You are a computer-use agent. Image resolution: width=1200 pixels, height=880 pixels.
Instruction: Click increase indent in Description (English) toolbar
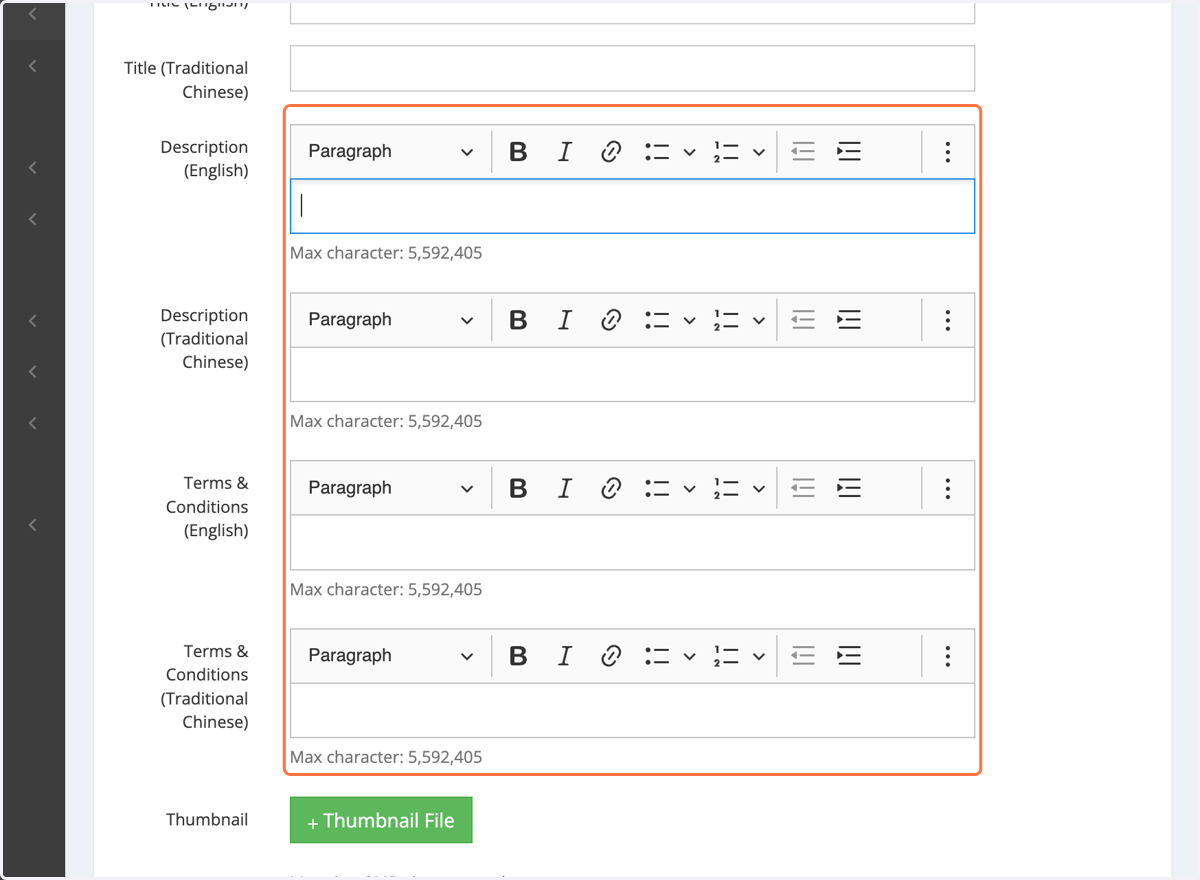pos(849,152)
